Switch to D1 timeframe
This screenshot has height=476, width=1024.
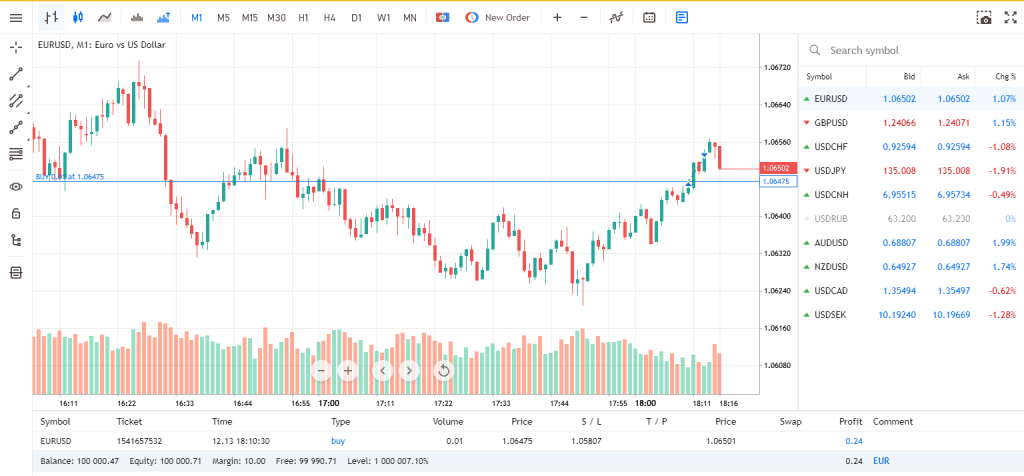click(356, 18)
